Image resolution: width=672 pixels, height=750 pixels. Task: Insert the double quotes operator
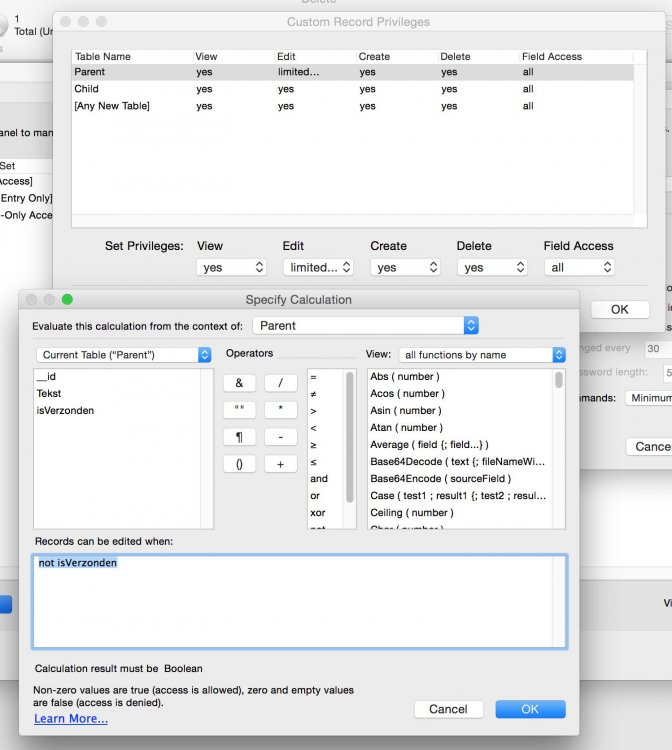(x=239, y=410)
